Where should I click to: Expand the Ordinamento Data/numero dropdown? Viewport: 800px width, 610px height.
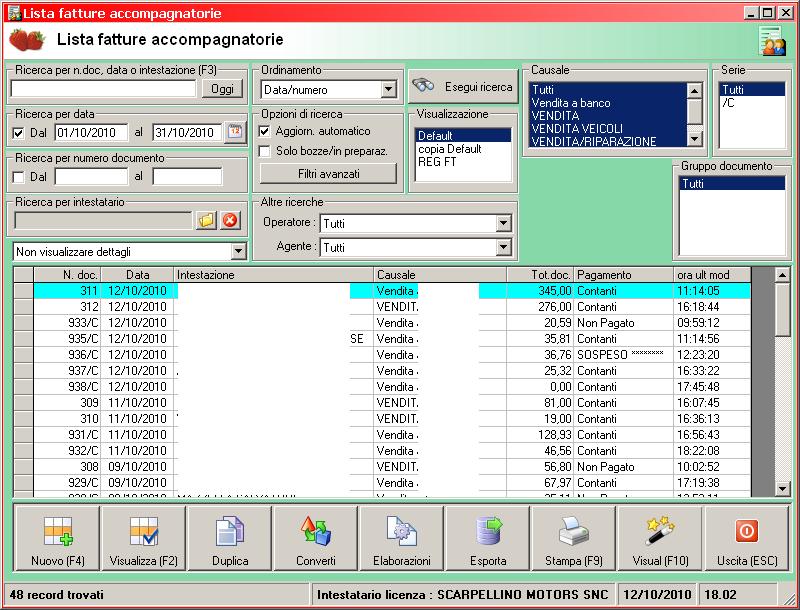pos(388,90)
